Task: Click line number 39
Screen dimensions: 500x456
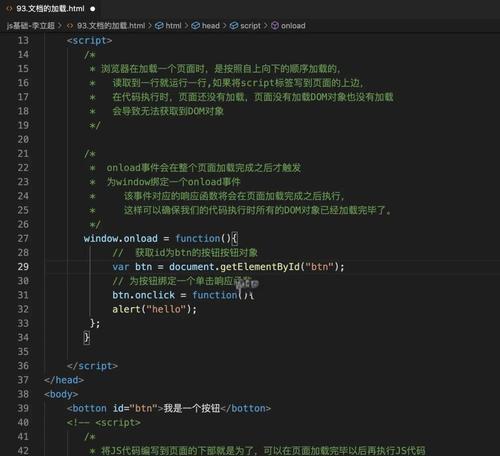Action: (x=23, y=408)
